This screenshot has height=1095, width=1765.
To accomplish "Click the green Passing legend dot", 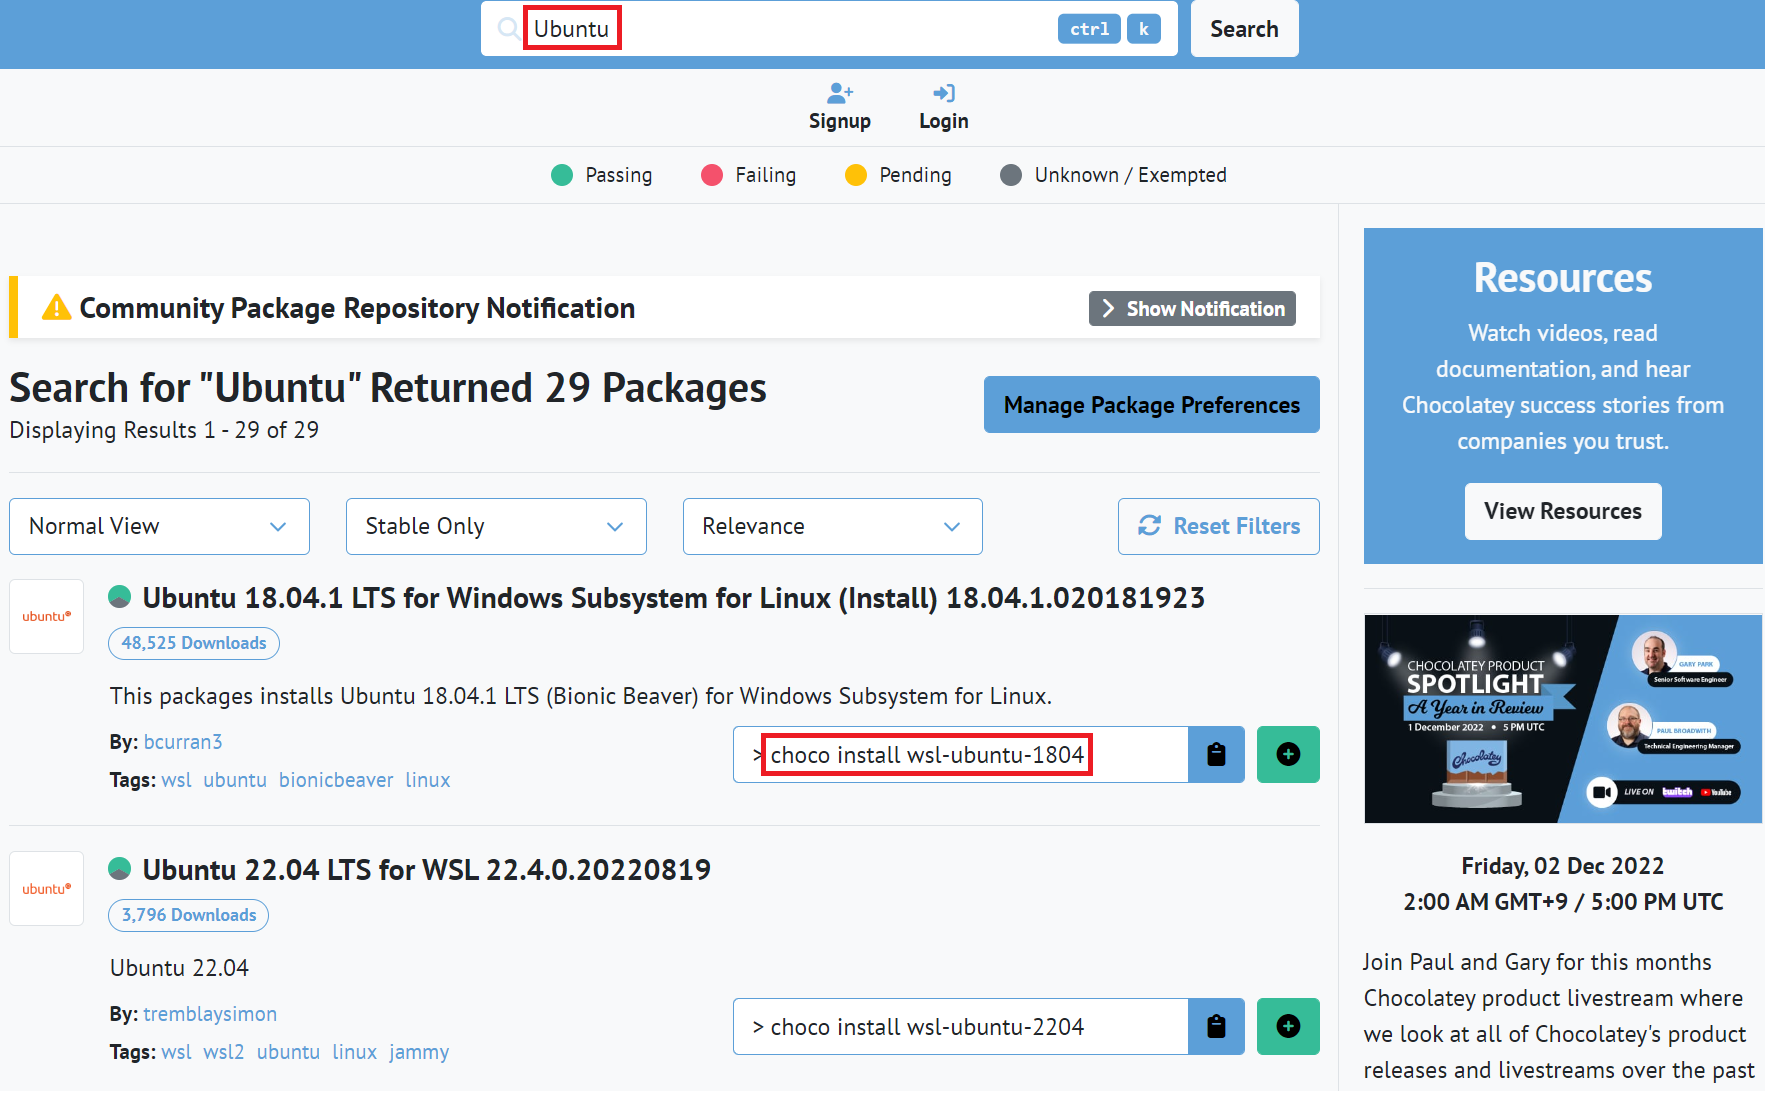I will [x=562, y=175].
